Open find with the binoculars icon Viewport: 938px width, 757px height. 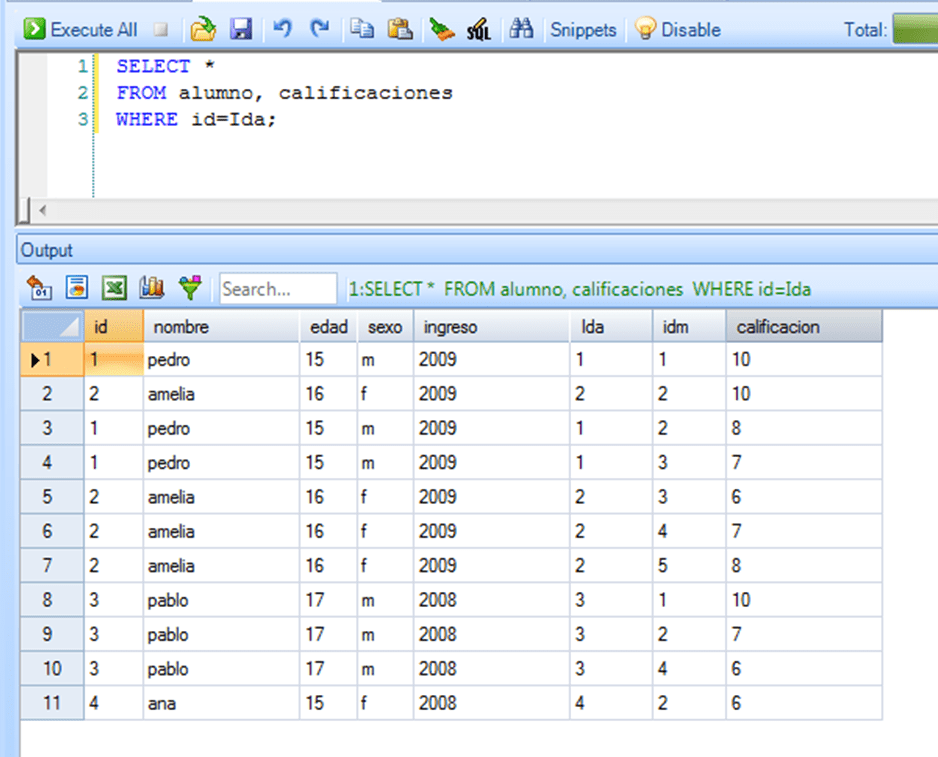point(521,29)
